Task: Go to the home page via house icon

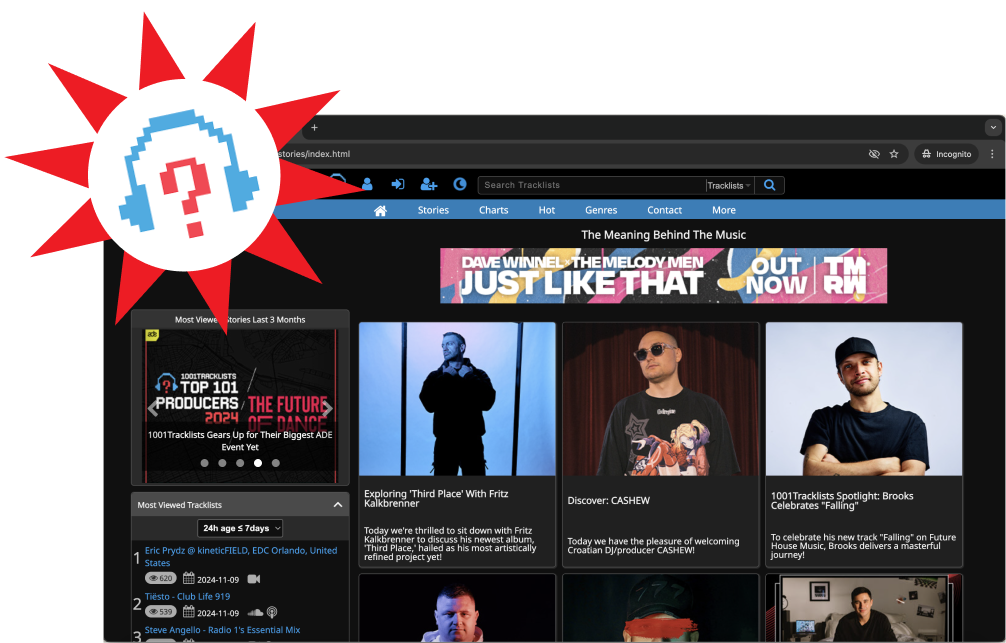Action: pos(380,210)
